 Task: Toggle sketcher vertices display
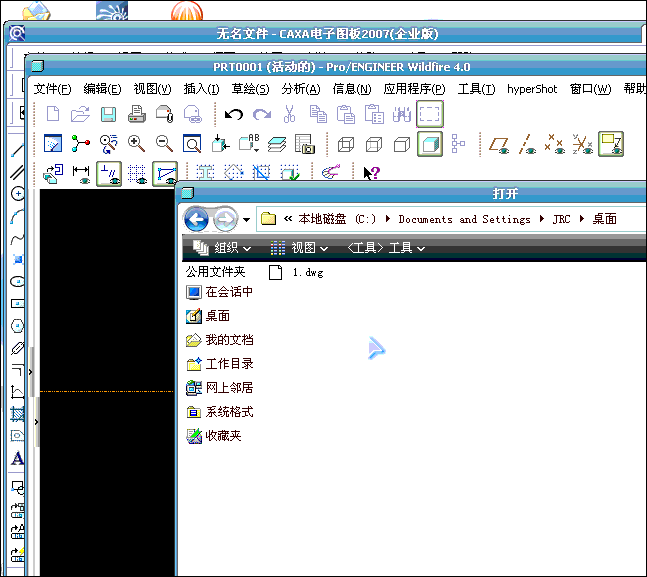click(x=165, y=174)
